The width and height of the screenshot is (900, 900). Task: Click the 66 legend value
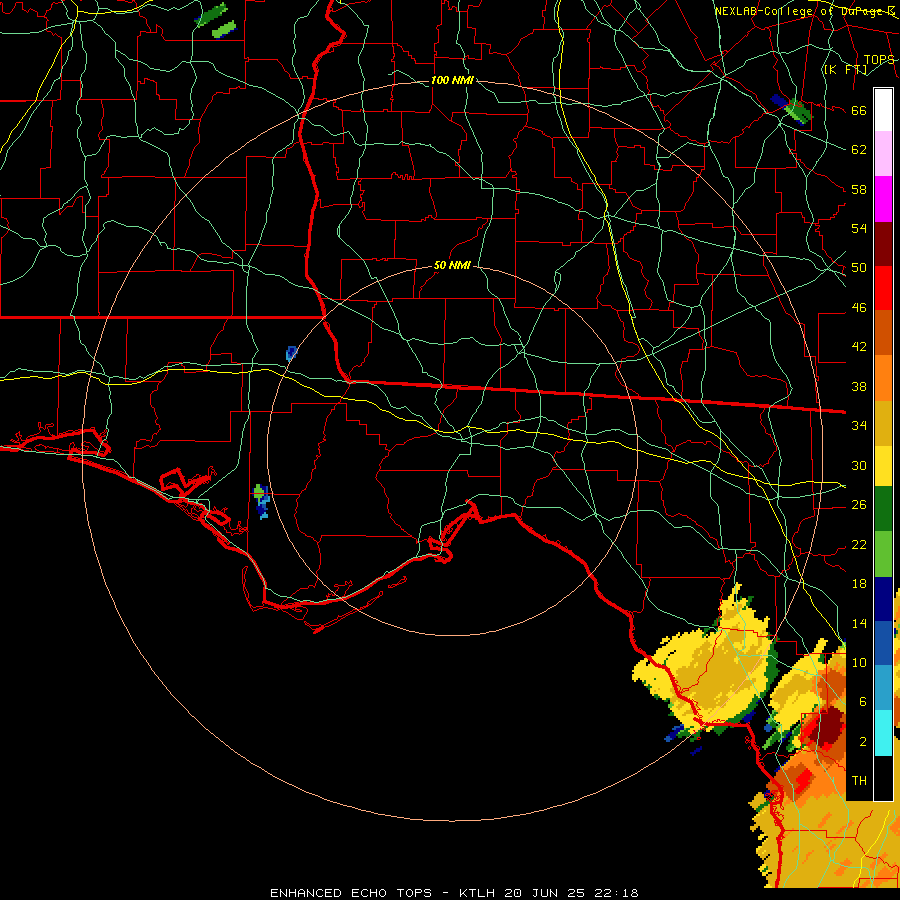point(859,110)
